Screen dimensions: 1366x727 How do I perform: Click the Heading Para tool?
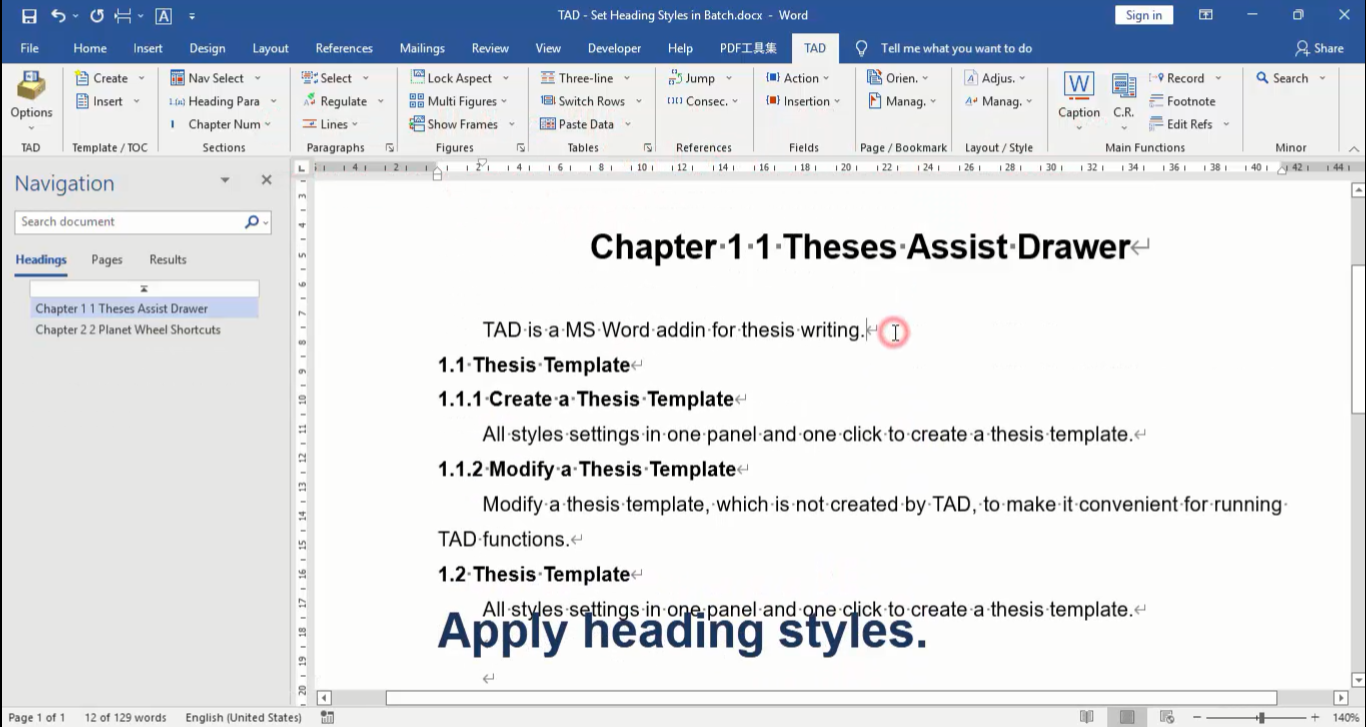[x=224, y=101]
